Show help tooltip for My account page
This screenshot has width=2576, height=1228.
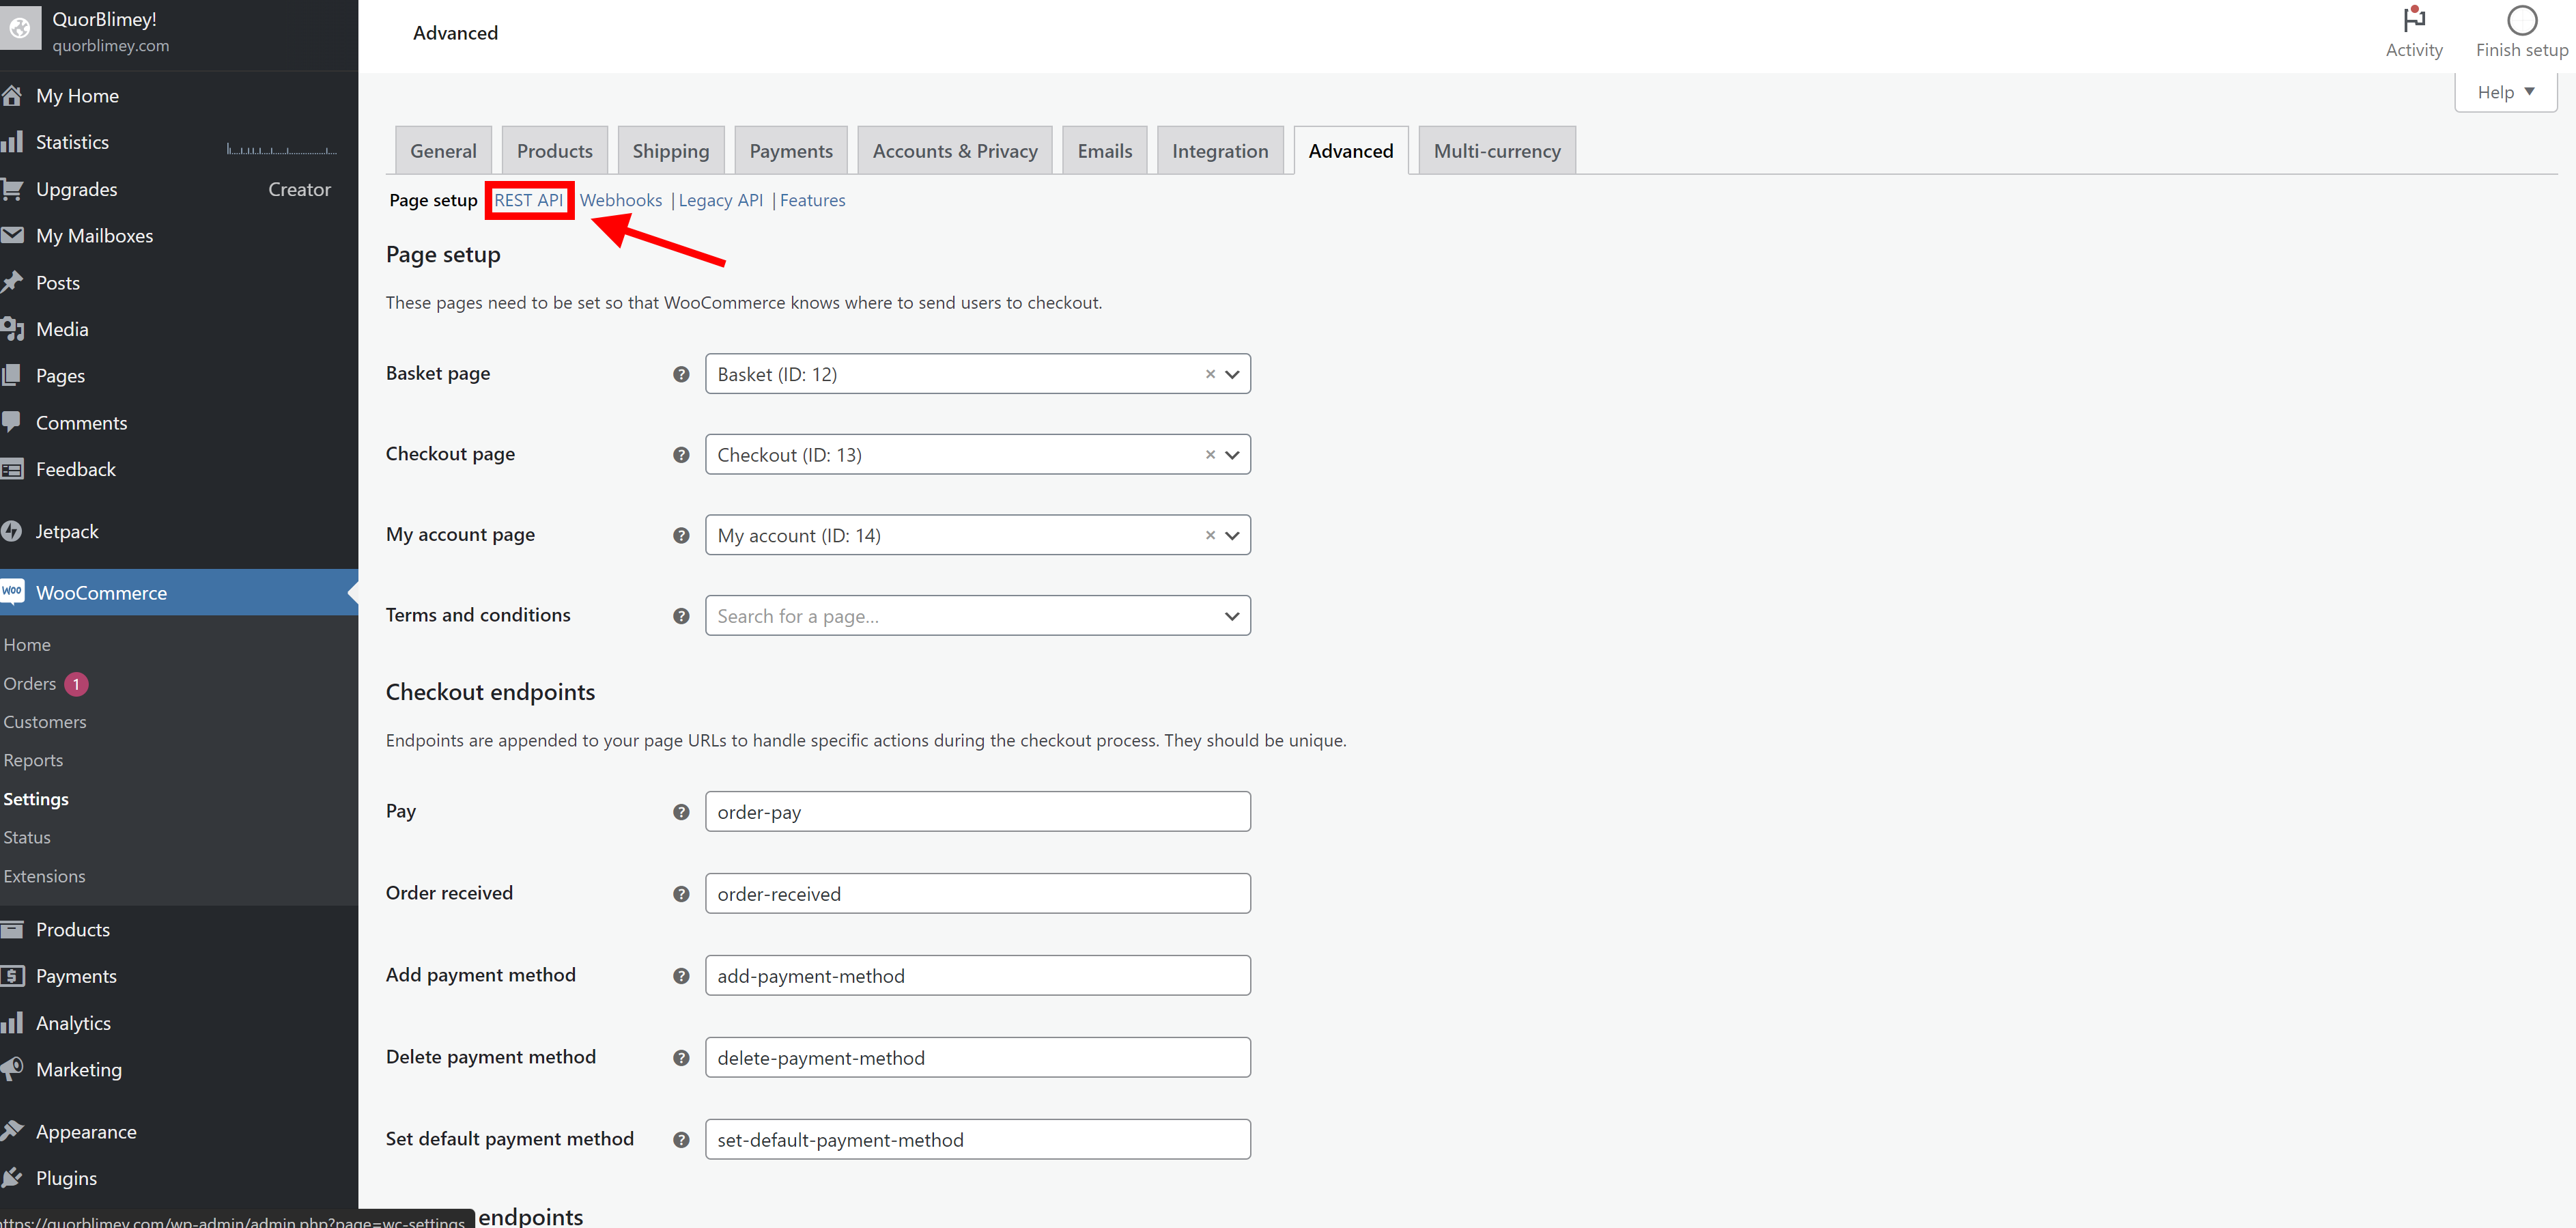point(681,535)
